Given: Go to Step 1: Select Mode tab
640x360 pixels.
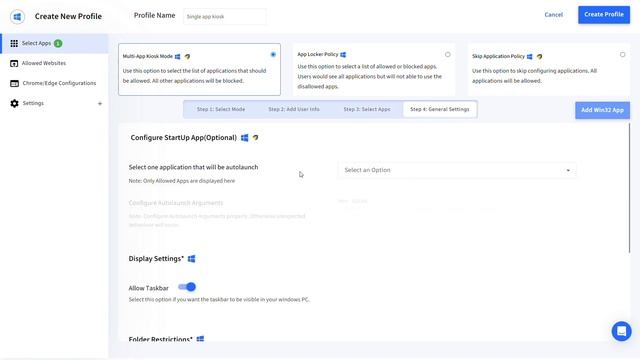Looking at the screenshot, I should coord(221,109).
